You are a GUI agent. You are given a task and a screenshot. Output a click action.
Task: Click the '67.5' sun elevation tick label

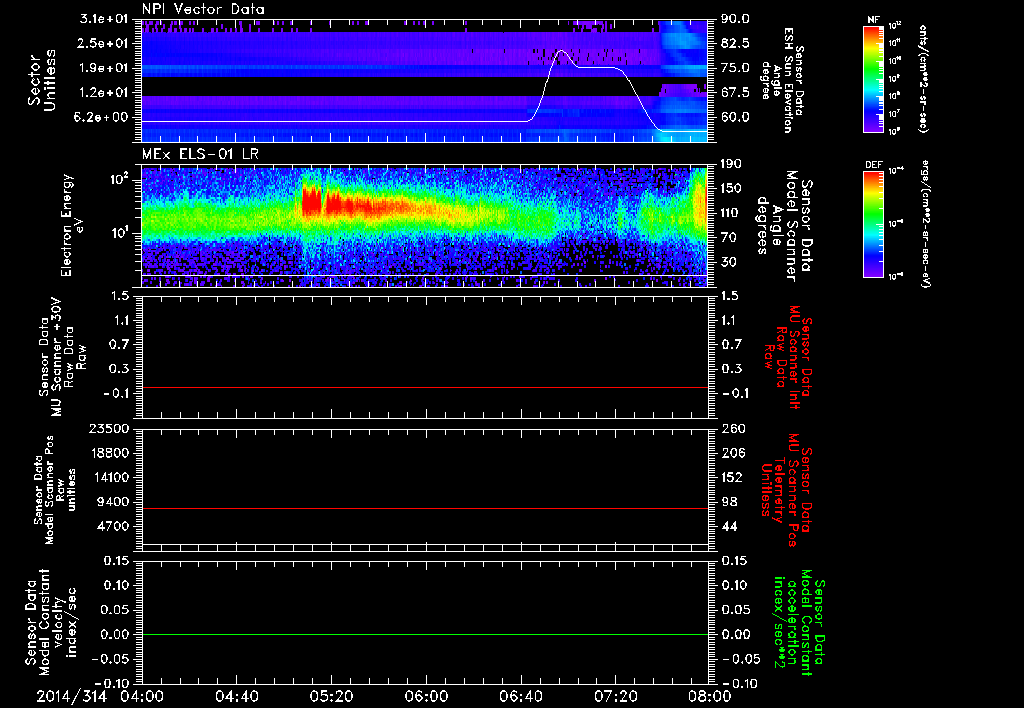coord(735,93)
